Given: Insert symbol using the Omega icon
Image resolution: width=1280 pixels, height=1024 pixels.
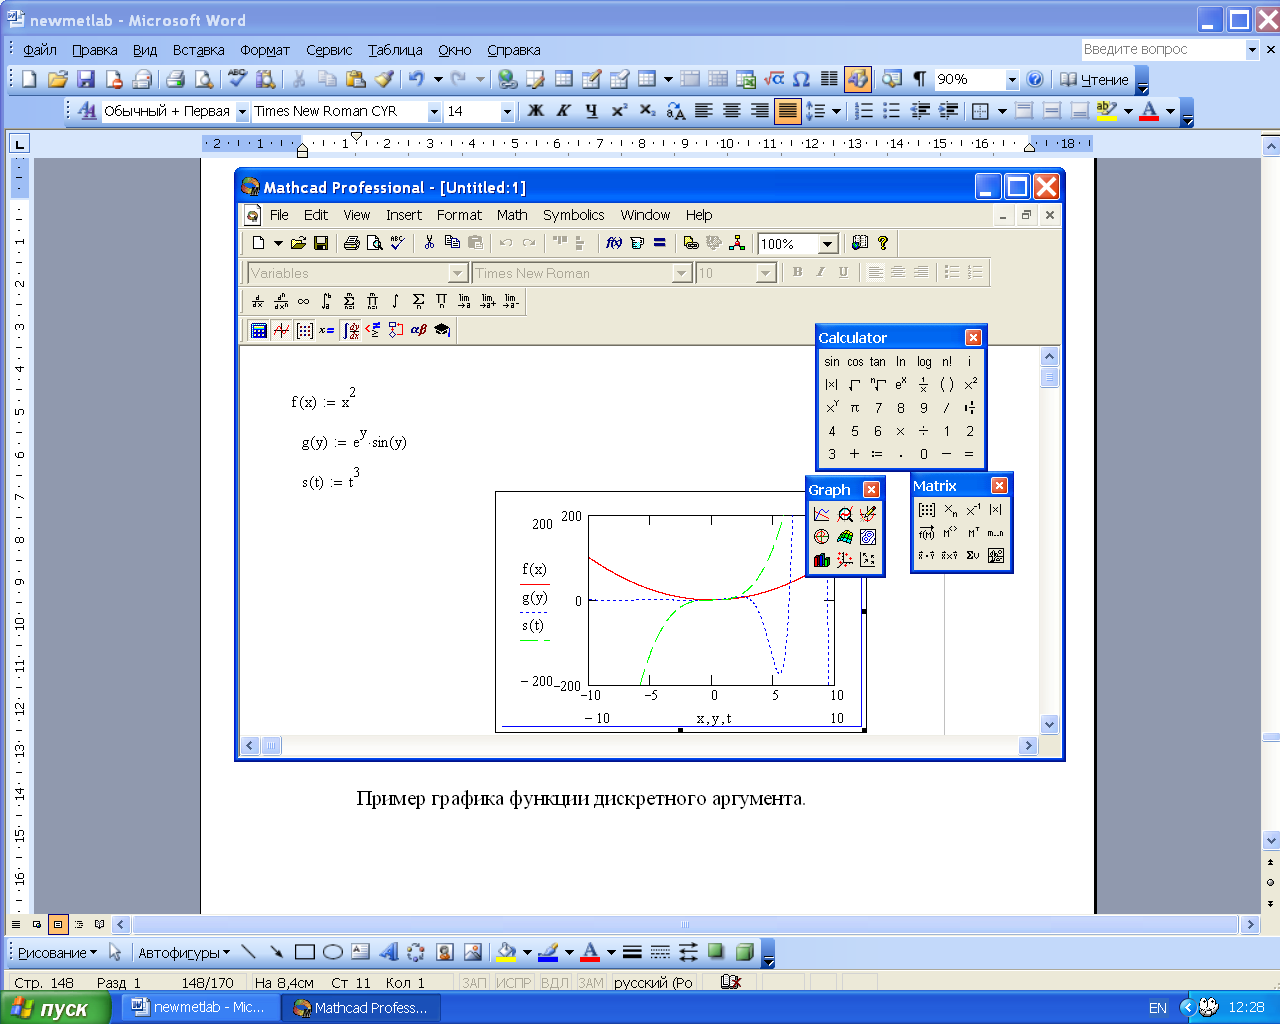Looking at the screenshot, I should click(x=801, y=79).
